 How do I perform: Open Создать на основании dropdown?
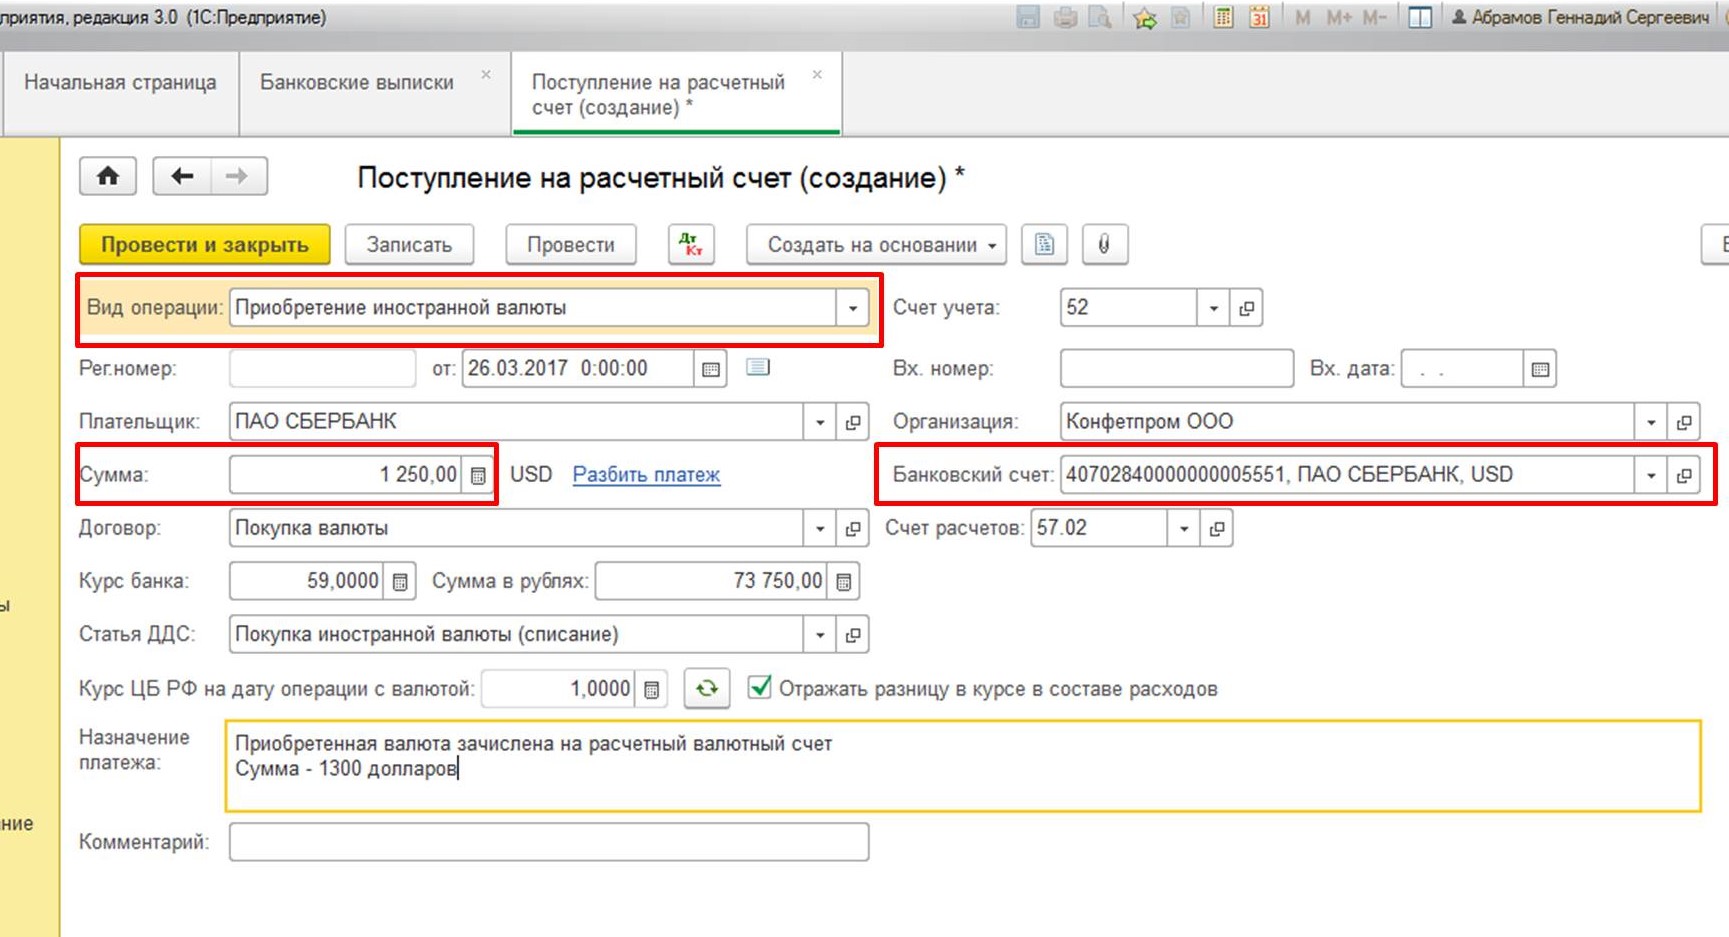click(x=876, y=245)
